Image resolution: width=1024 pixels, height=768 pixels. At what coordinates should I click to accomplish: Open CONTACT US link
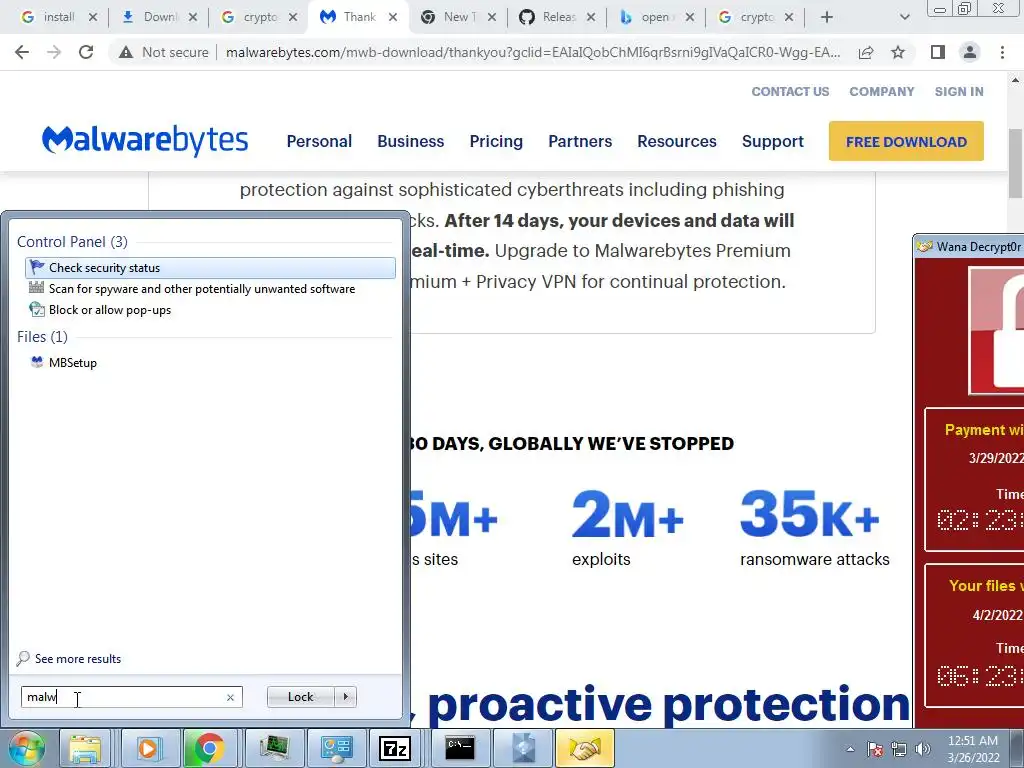[790, 91]
